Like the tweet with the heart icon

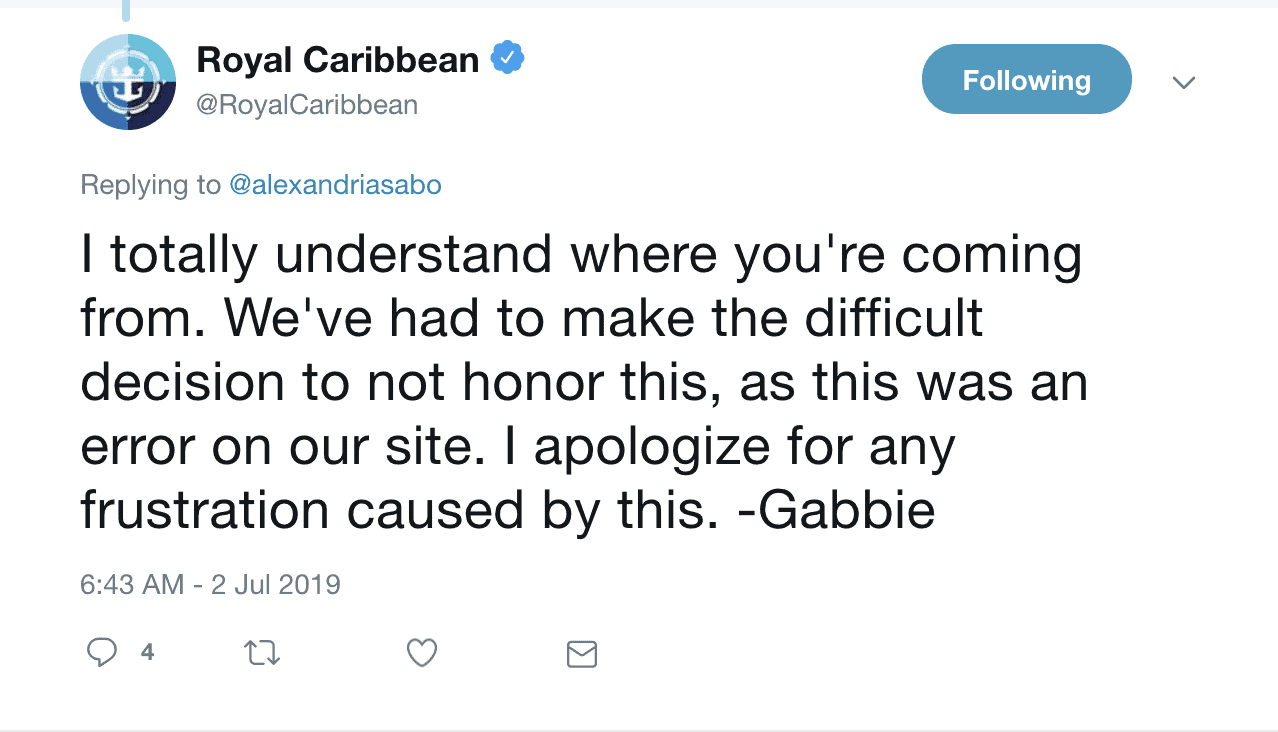[422, 653]
